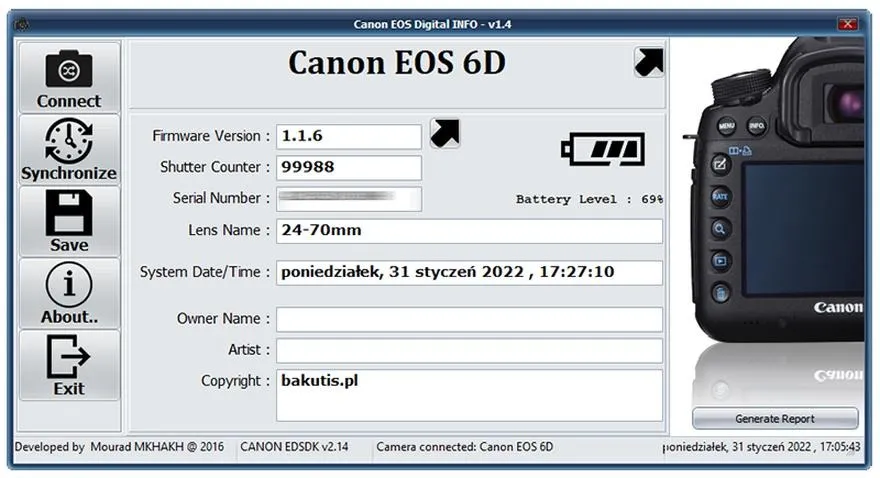Select the Firmware Version field
880x478 pixels.
(349, 136)
